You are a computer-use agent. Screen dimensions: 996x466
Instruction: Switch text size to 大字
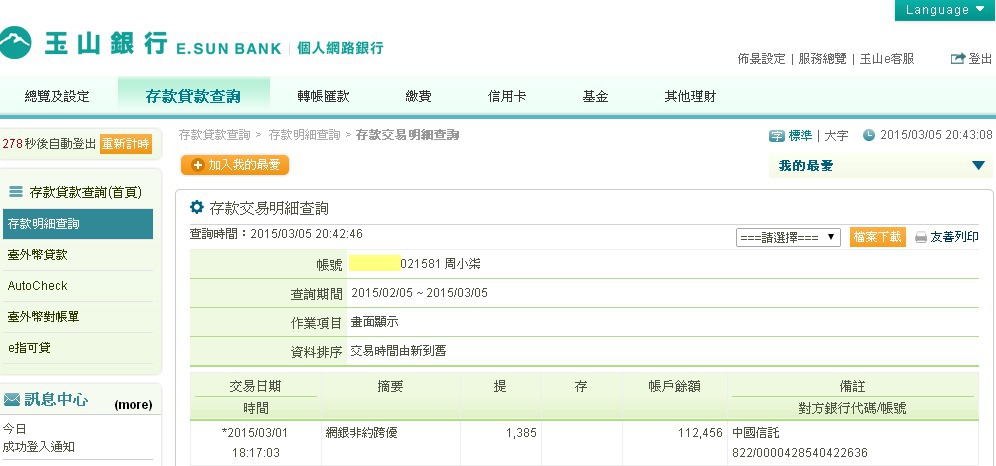click(x=836, y=135)
